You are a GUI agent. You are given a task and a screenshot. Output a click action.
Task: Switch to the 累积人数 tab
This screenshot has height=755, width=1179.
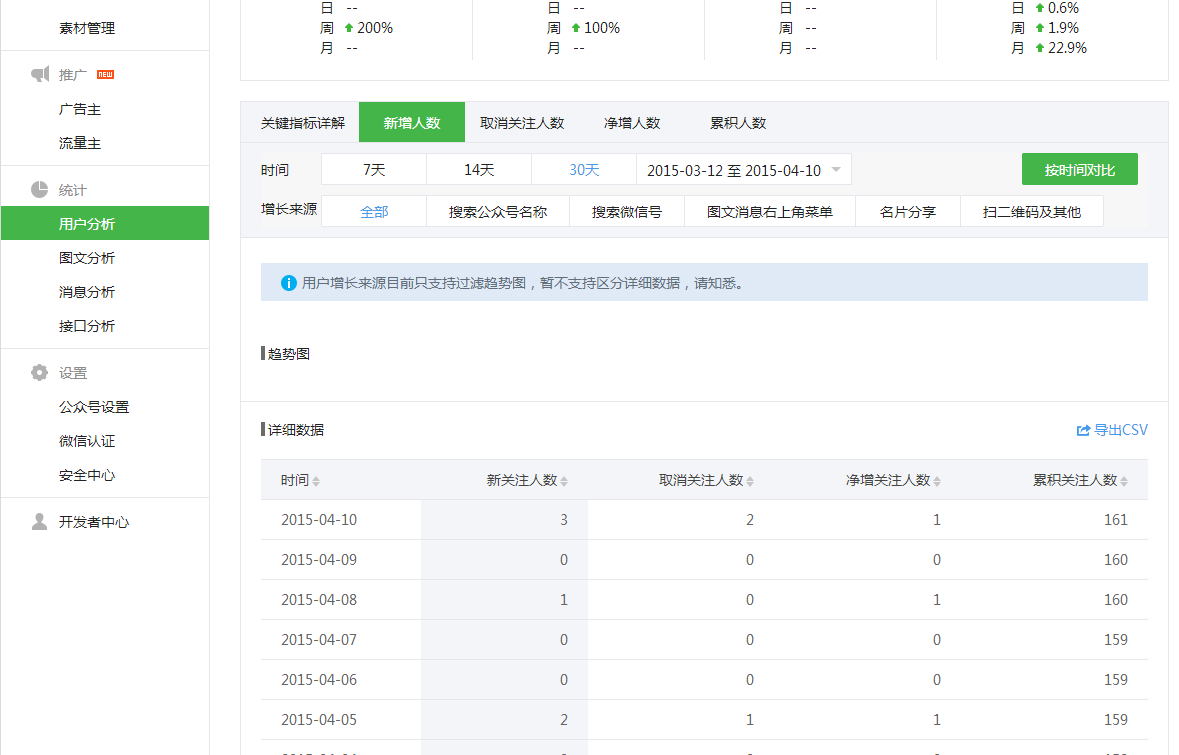point(737,122)
